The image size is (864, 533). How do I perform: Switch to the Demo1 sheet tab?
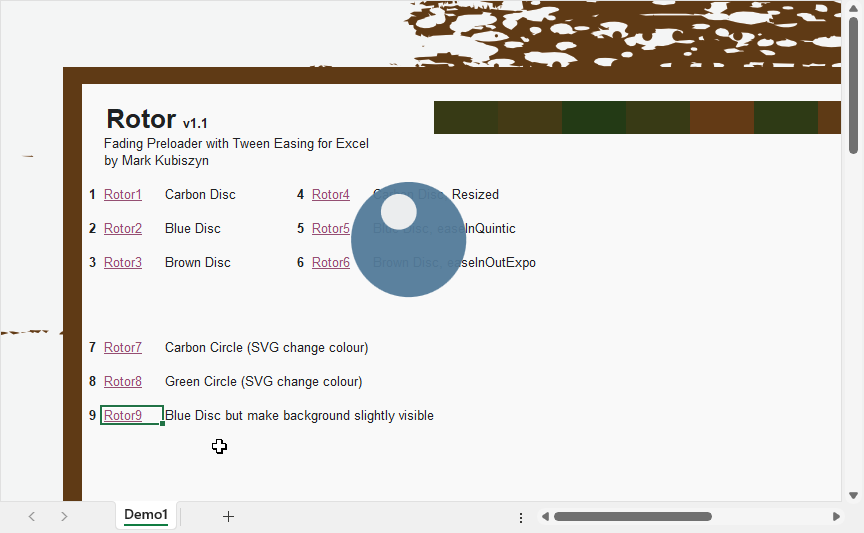pyautogui.click(x=146, y=515)
